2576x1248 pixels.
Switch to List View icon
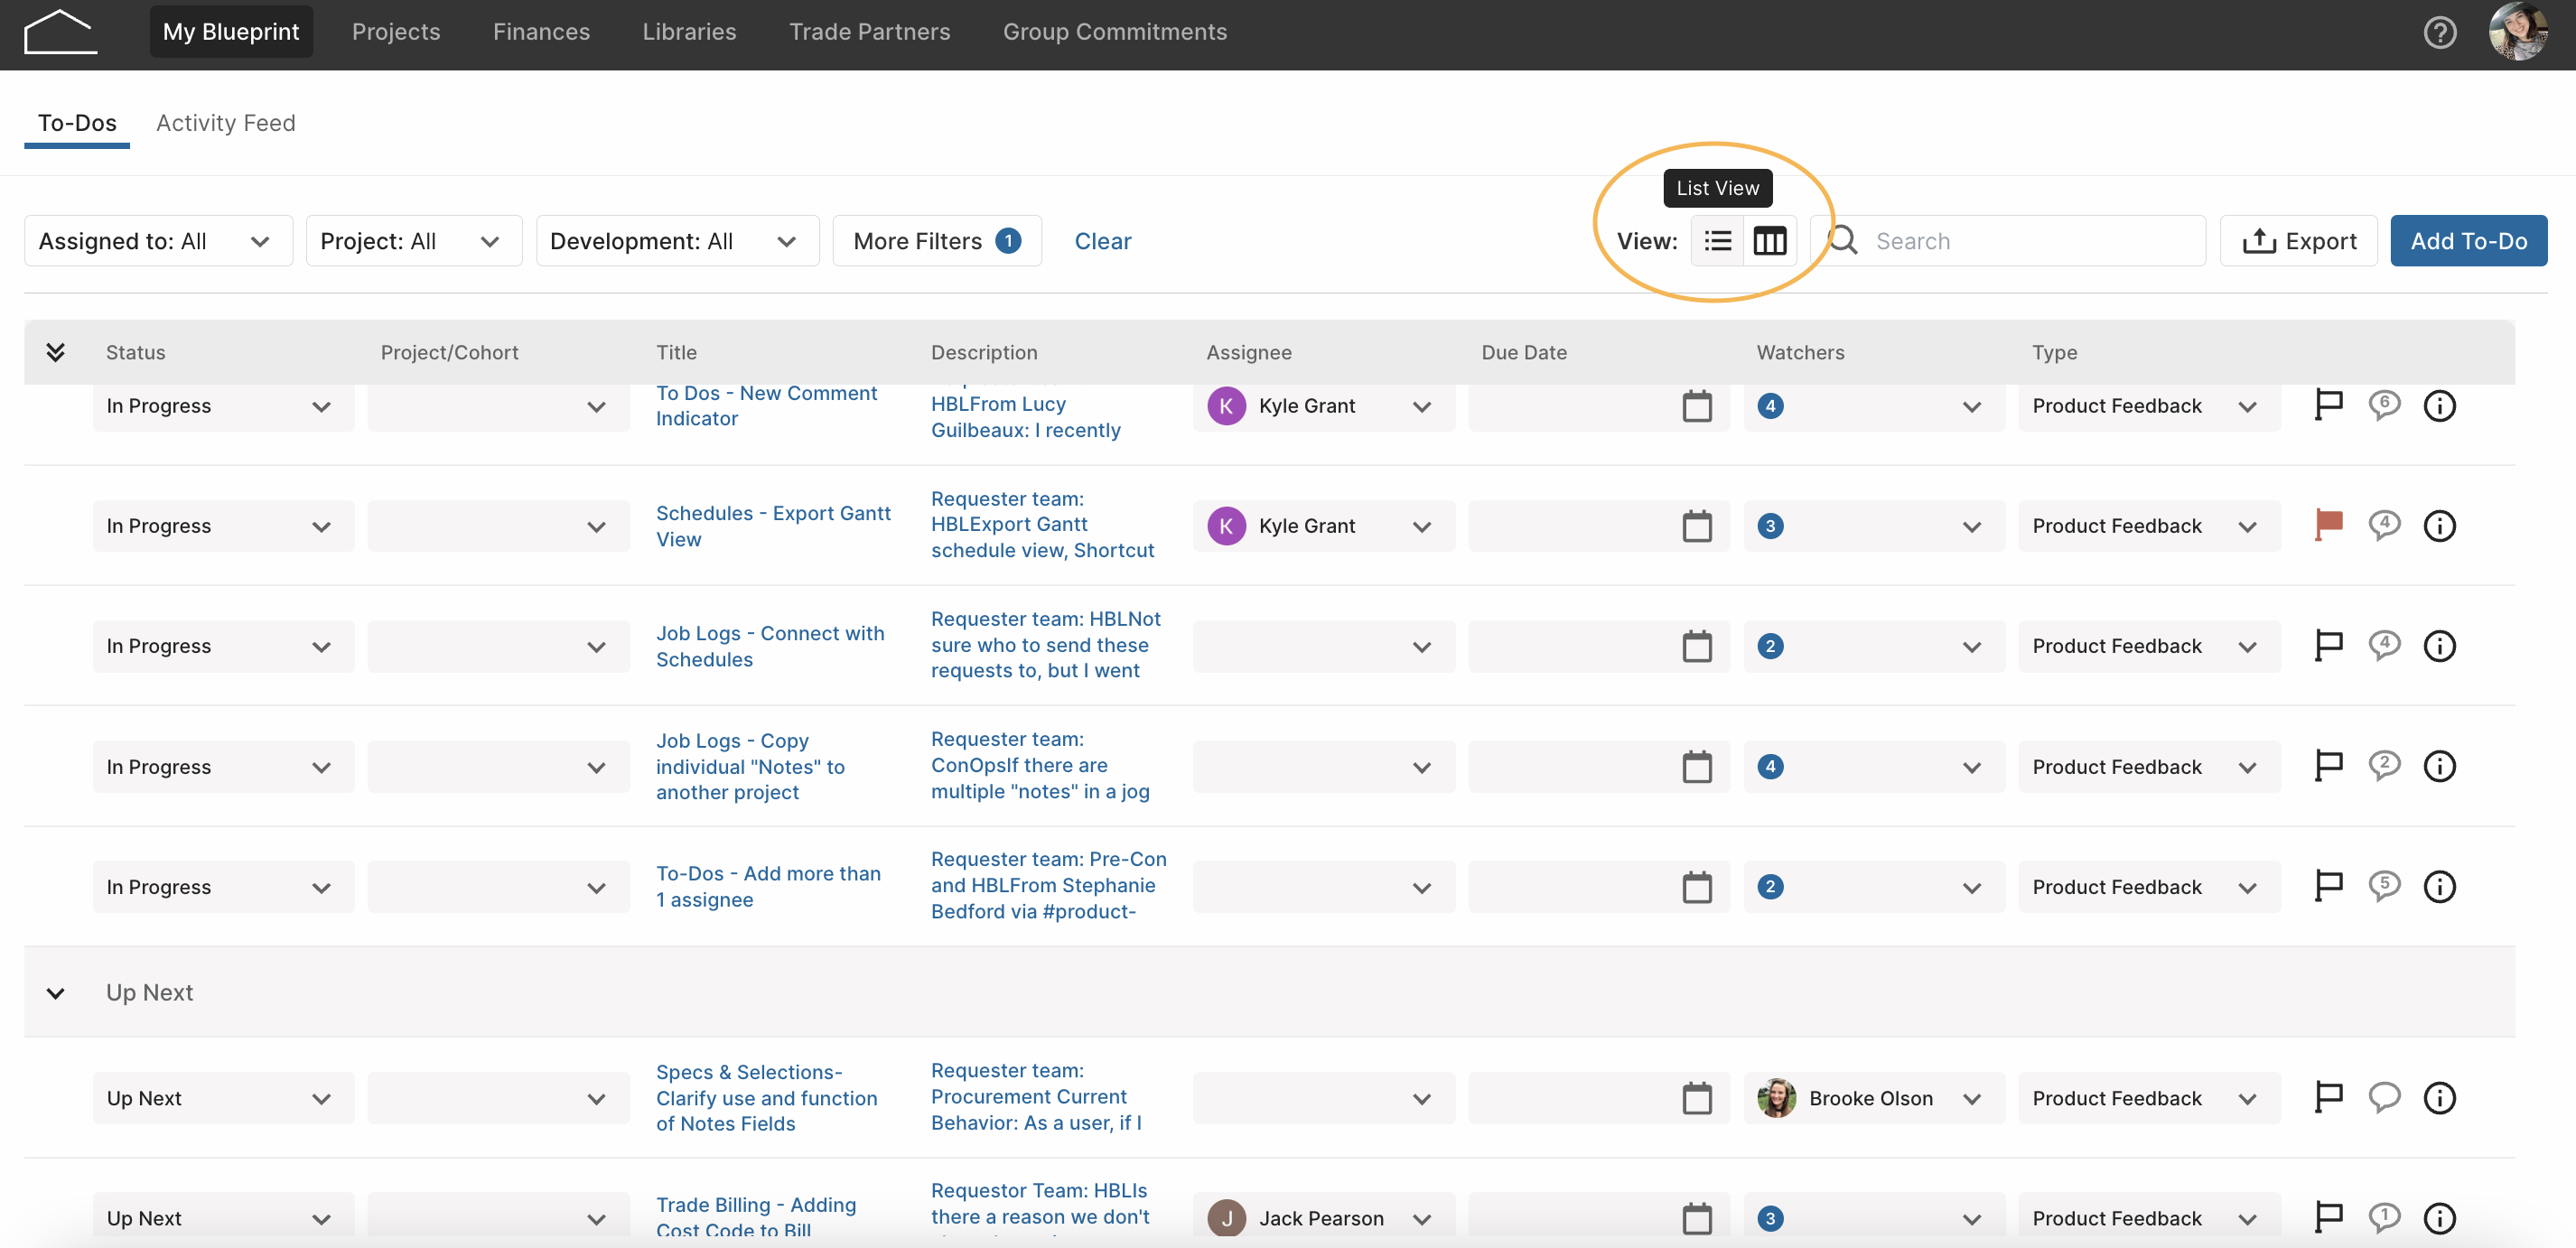pyautogui.click(x=1717, y=241)
